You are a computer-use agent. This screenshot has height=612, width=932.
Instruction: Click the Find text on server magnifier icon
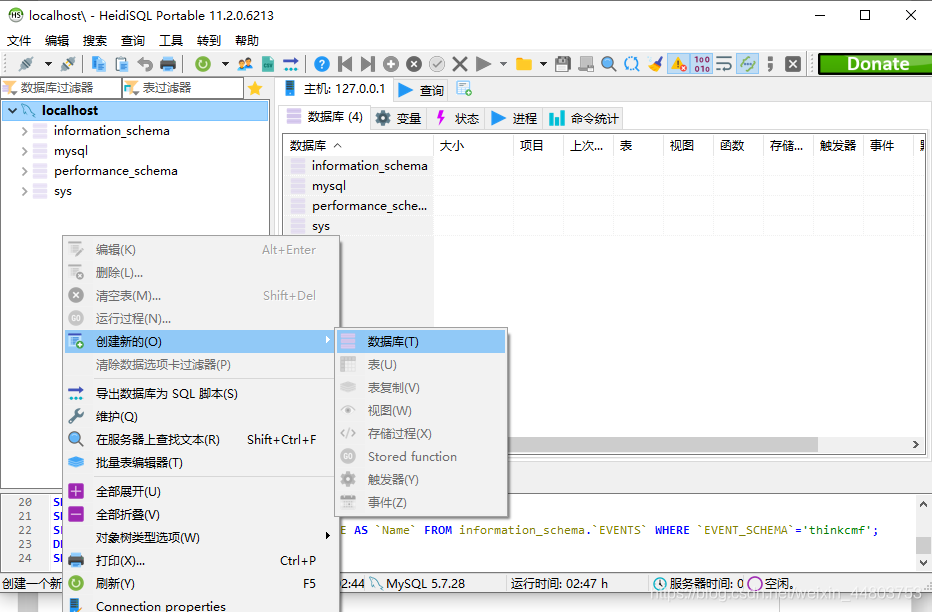609,64
